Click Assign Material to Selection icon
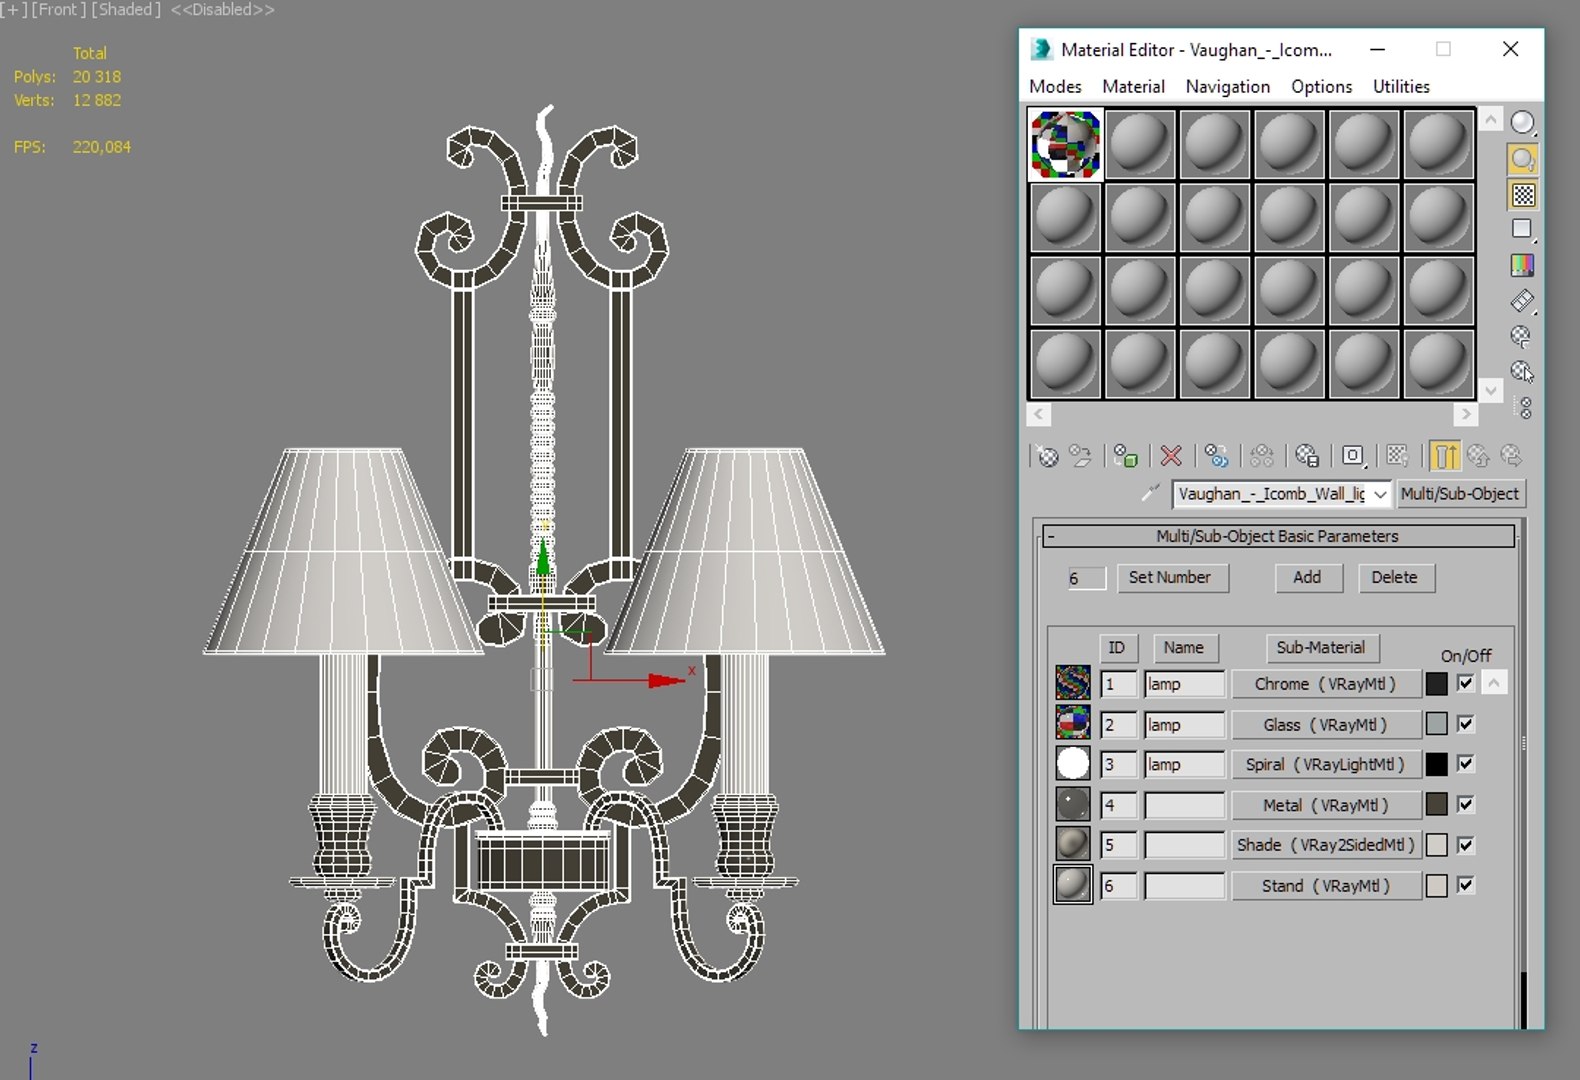Viewport: 1580px width, 1080px height. pyautogui.click(x=1126, y=457)
